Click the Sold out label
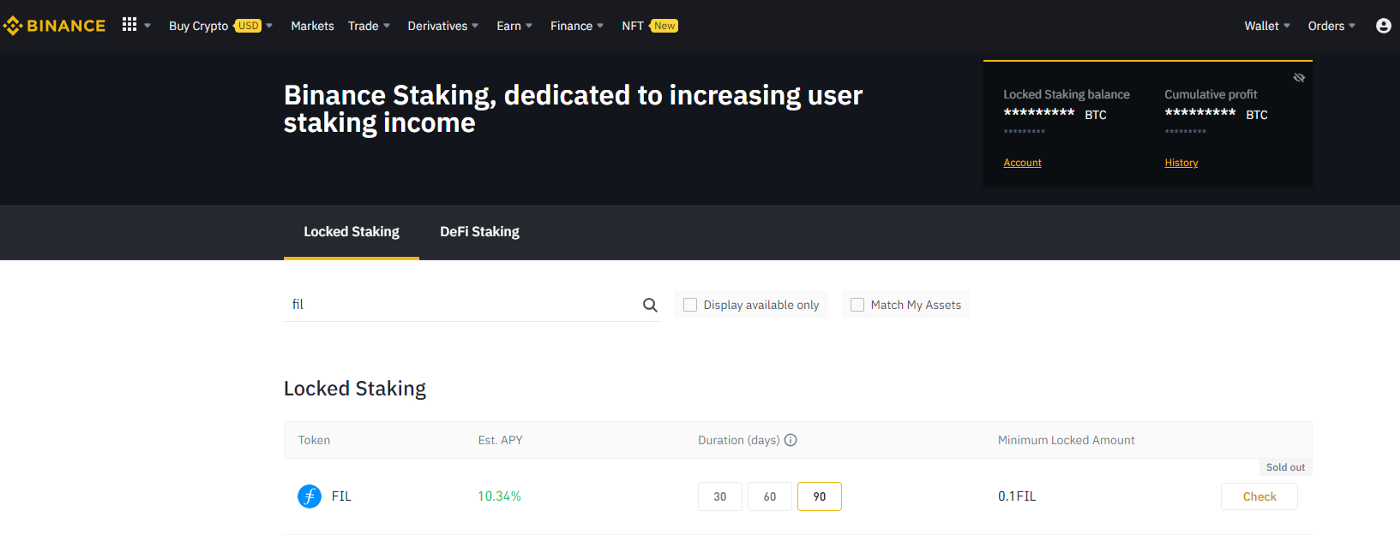 pos(1285,467)
